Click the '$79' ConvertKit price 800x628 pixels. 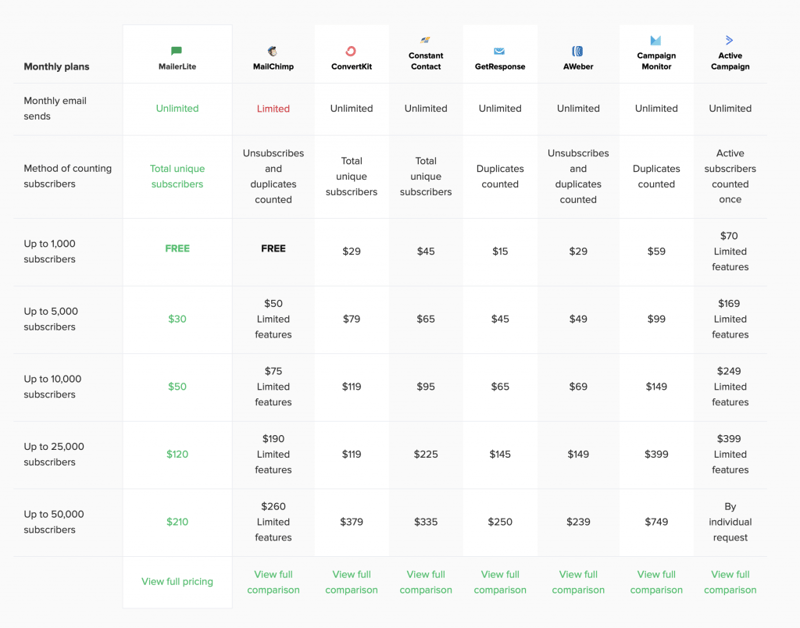[352, 319]
